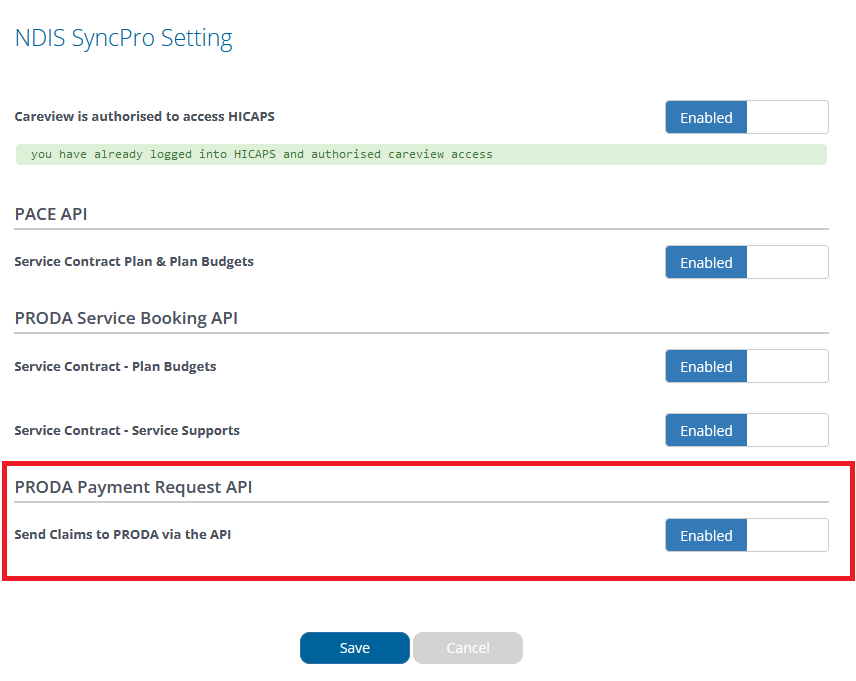
Task: Click white off-side of Send Claims toggle
Action: pyautogui.click(x=787, y=535)
